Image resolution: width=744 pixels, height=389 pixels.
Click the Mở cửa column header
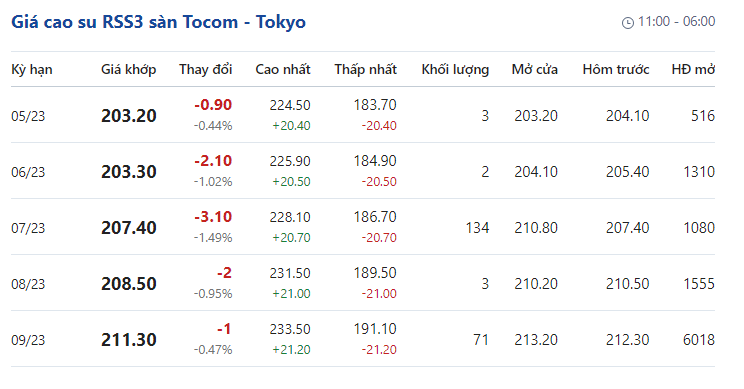click(x=535, y=69)
